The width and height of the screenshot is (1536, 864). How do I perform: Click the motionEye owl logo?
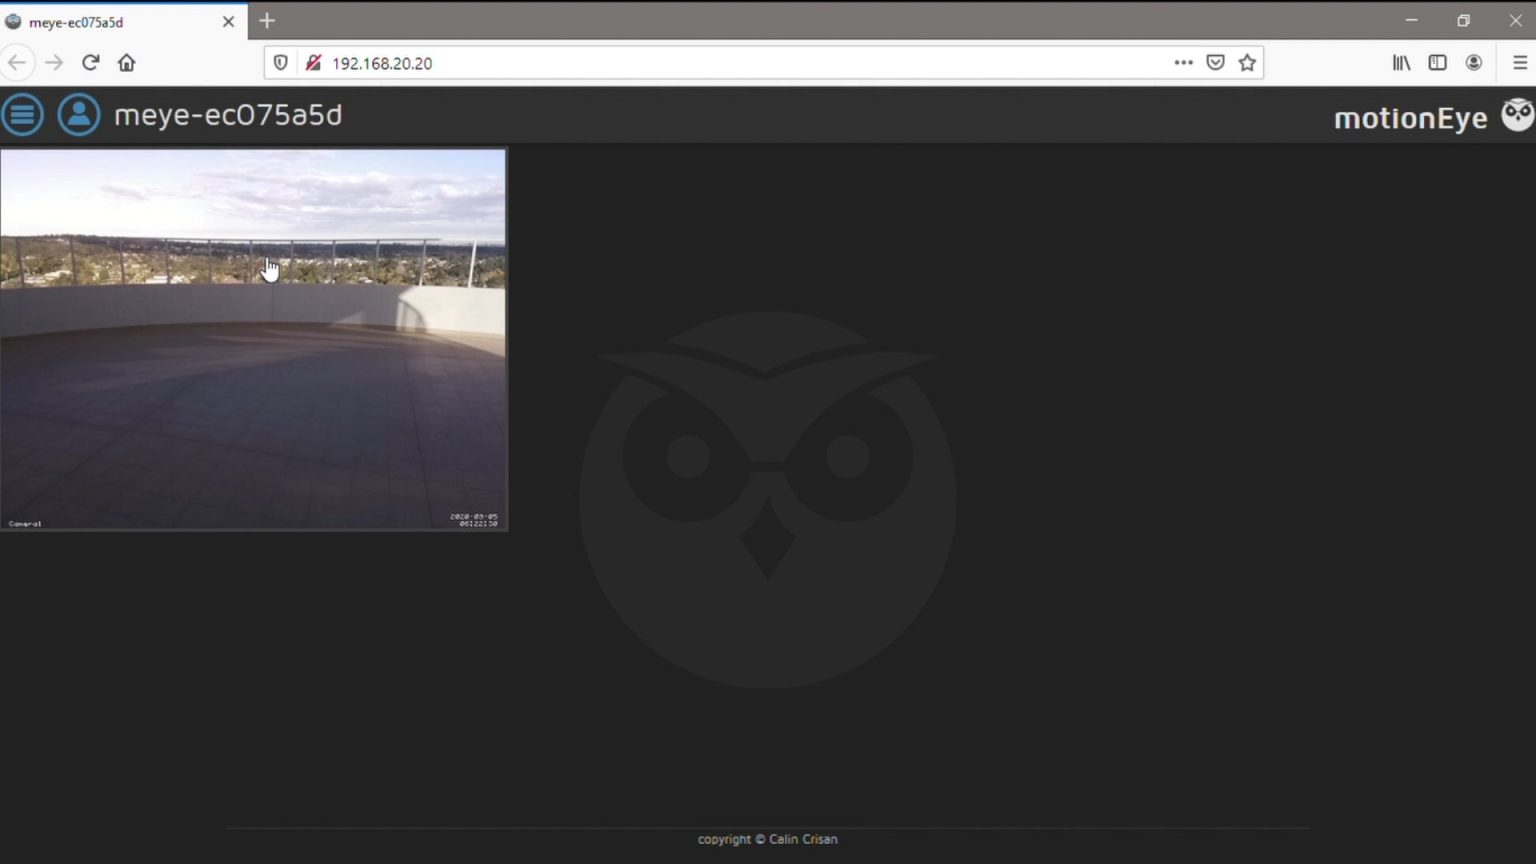coord(1516,114)
